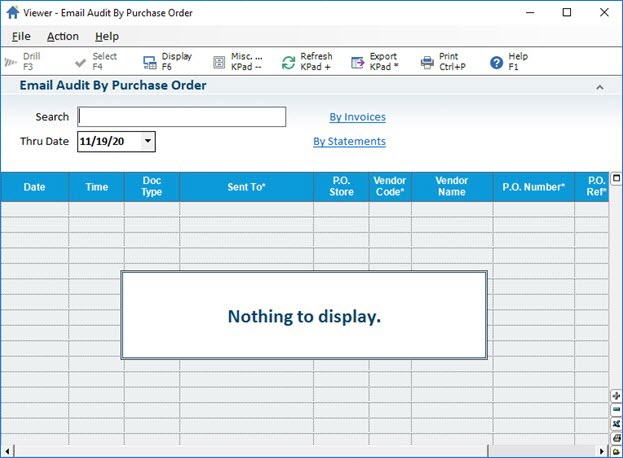Viewport: 623px width, 458px height.
Task: Export the grid using the Export icon
Action: point(358,62)
